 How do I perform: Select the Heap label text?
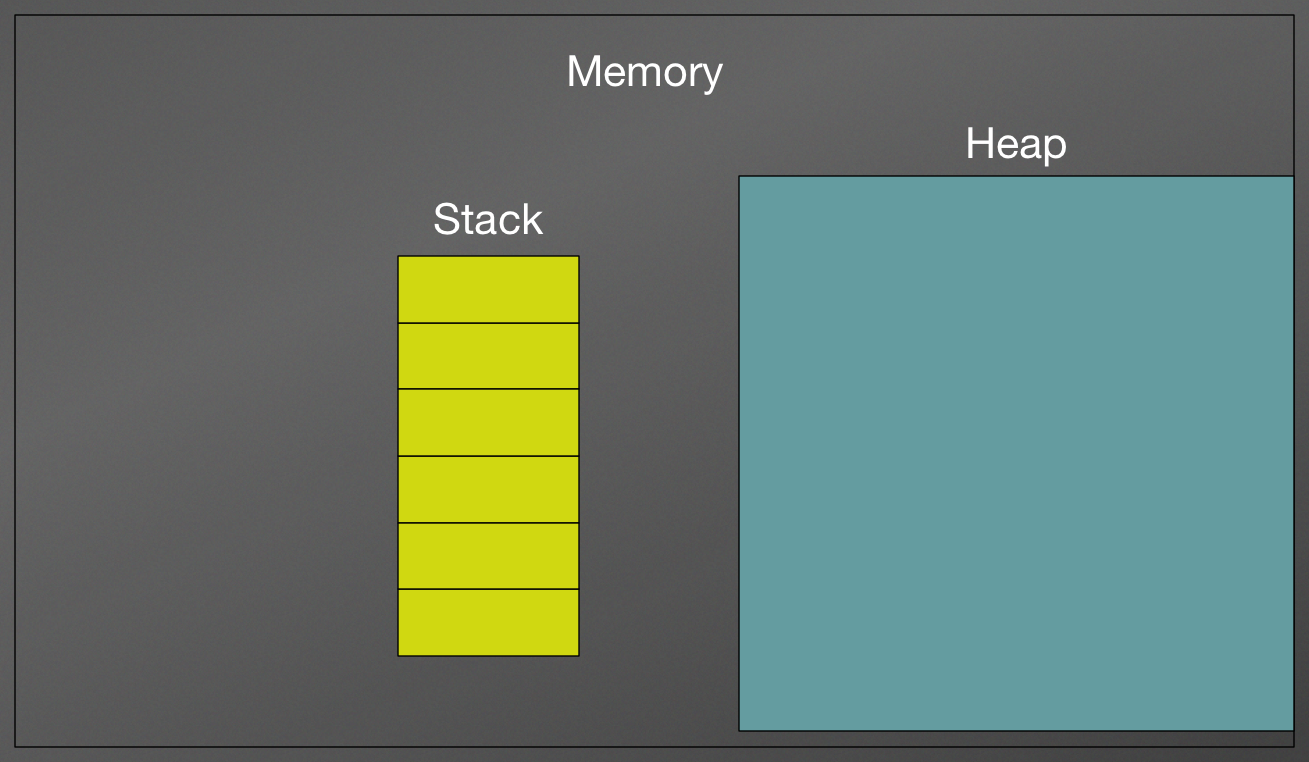coord(1016,144)
